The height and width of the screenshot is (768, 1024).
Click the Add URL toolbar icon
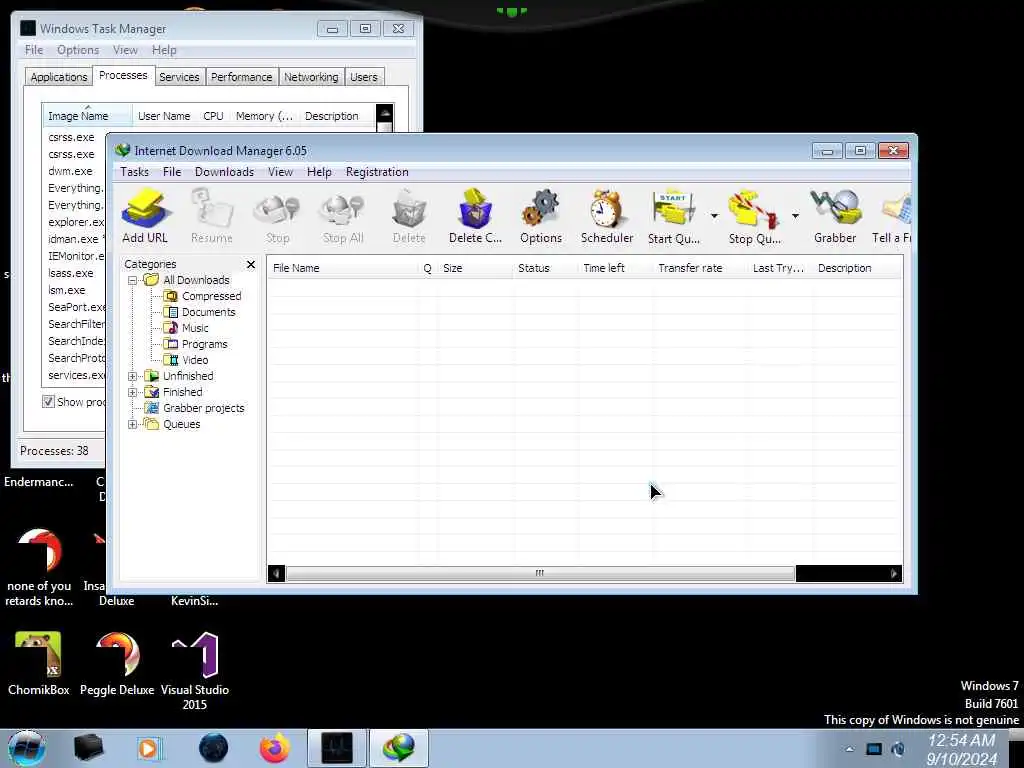(145, 217)
